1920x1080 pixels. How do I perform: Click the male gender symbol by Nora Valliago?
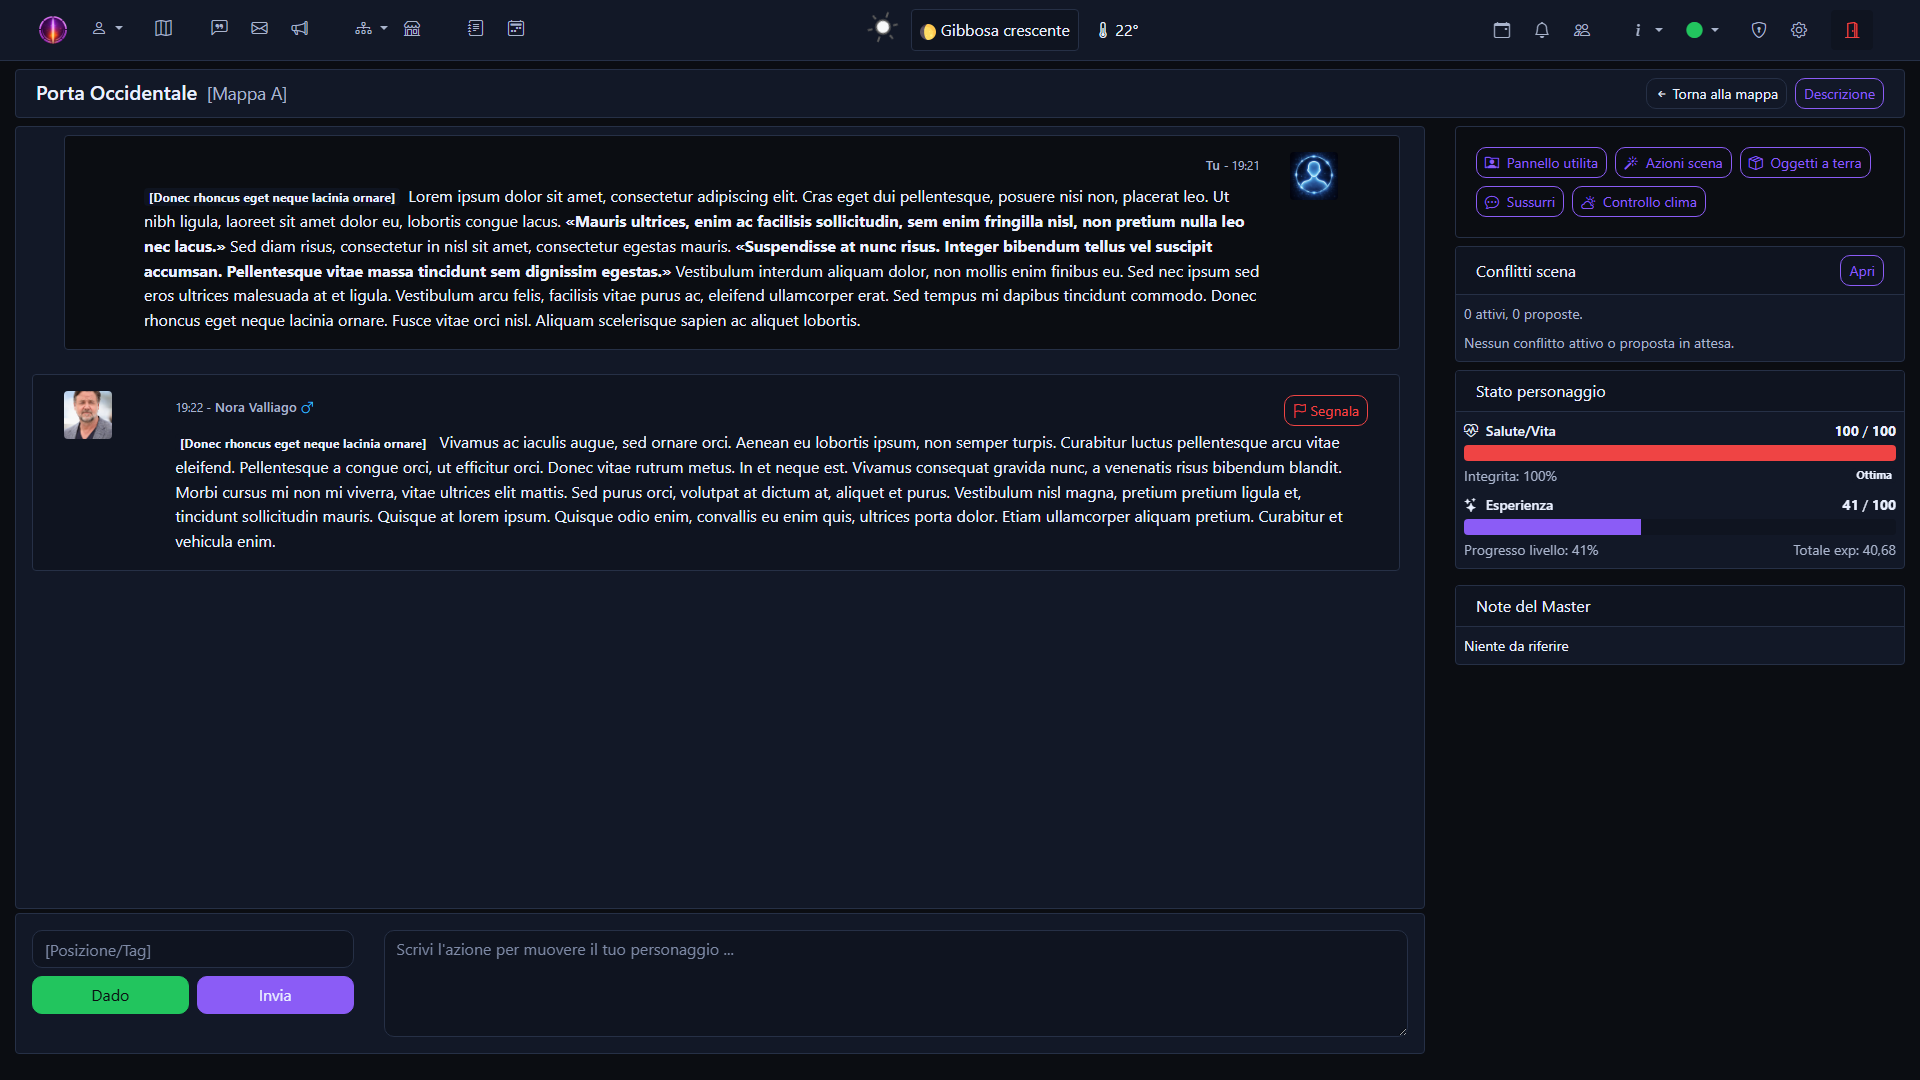[x=307, y=408]
